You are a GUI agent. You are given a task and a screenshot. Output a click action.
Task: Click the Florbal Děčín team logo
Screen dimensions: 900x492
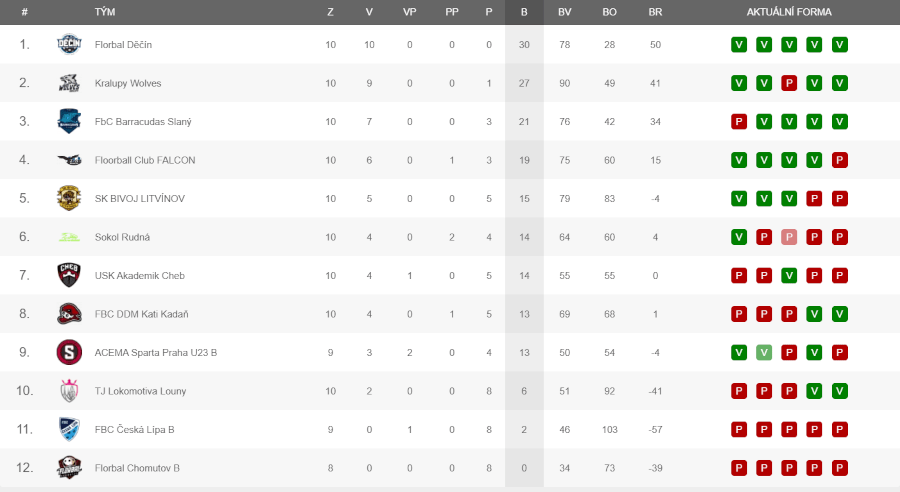(69, 44)
